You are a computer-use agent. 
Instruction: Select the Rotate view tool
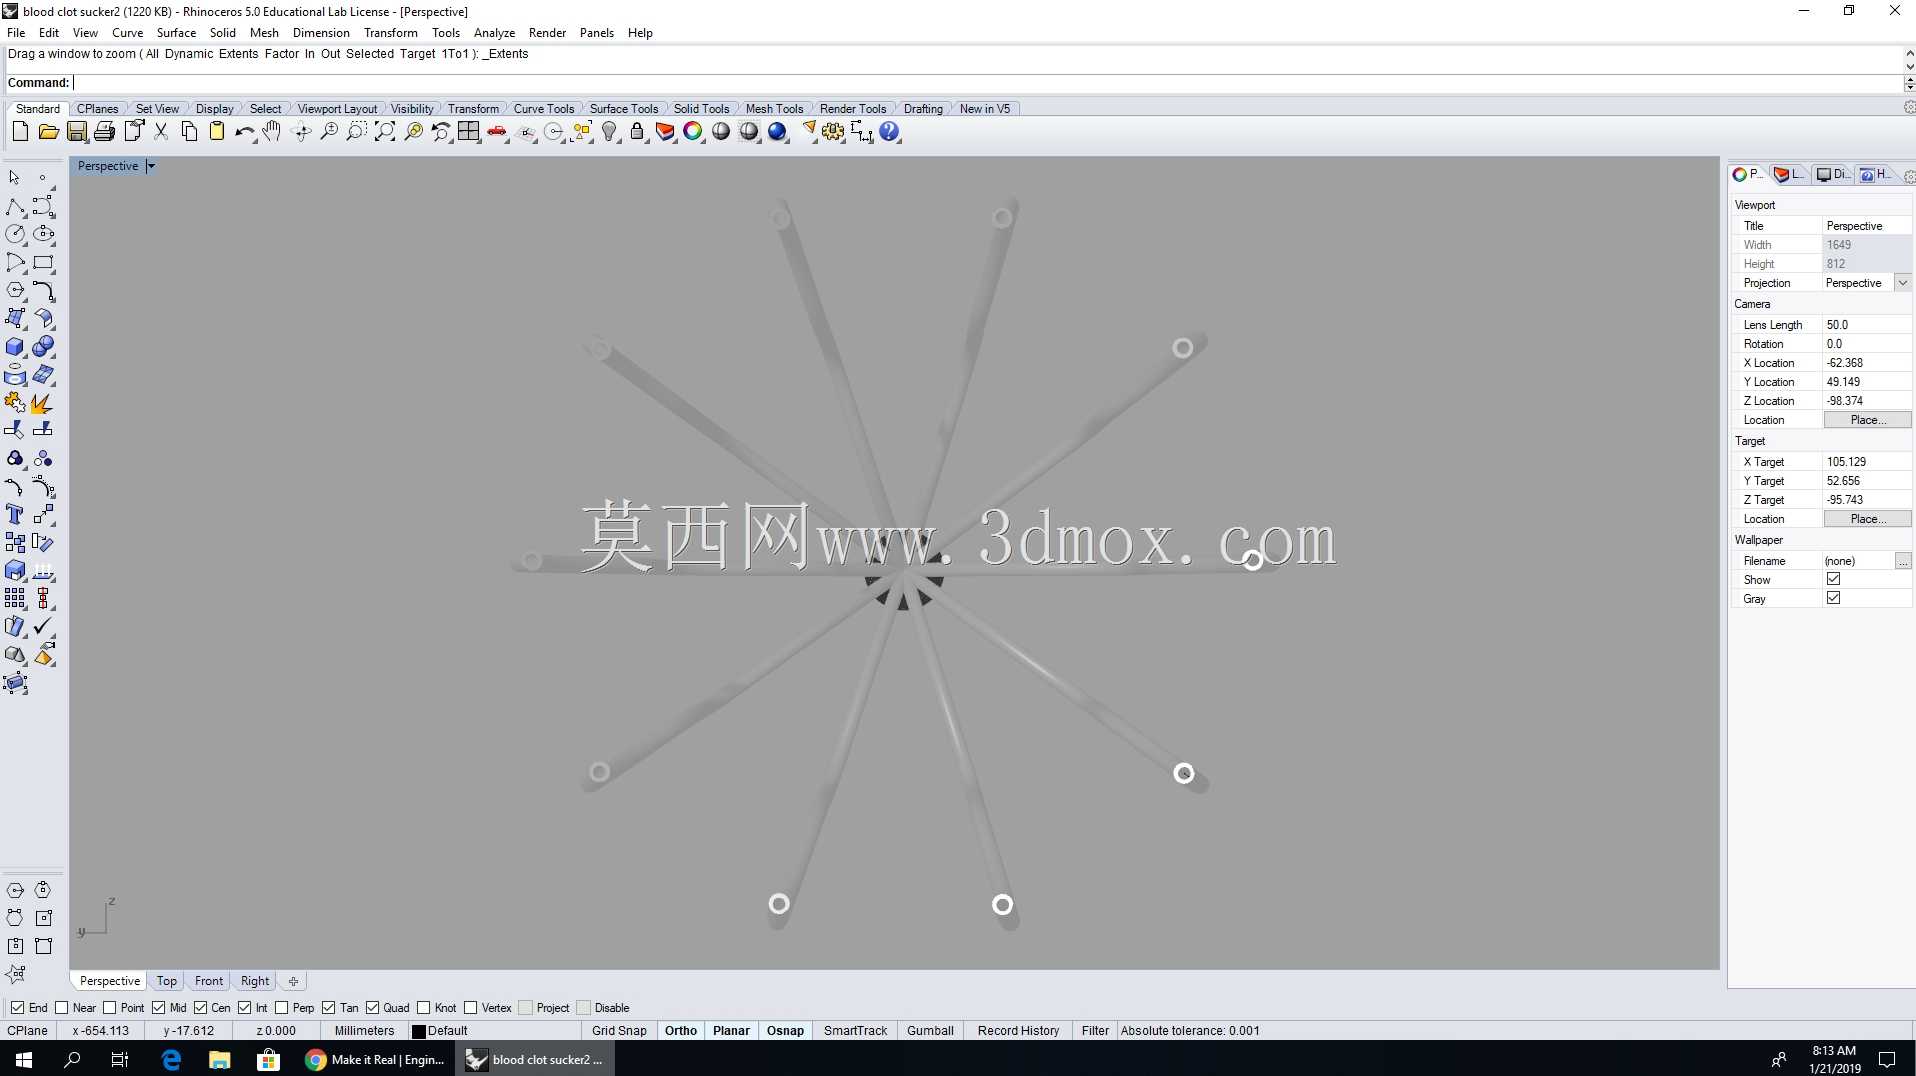(x=300, y=132)
